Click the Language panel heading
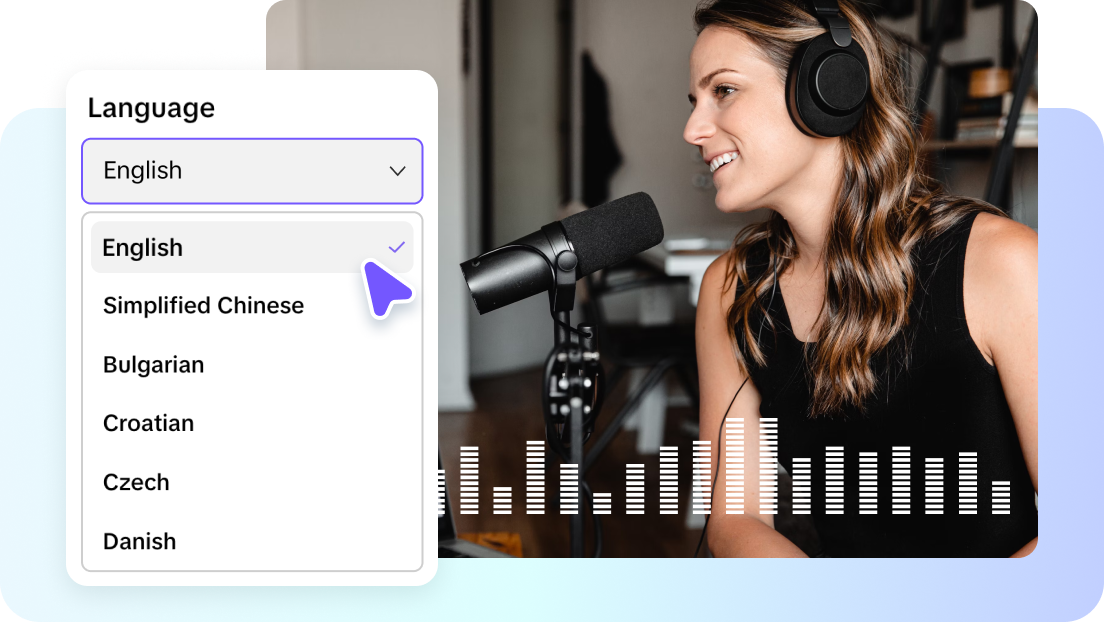The height and width of the screenshot is (624, 1104). [x=151, y=107]
